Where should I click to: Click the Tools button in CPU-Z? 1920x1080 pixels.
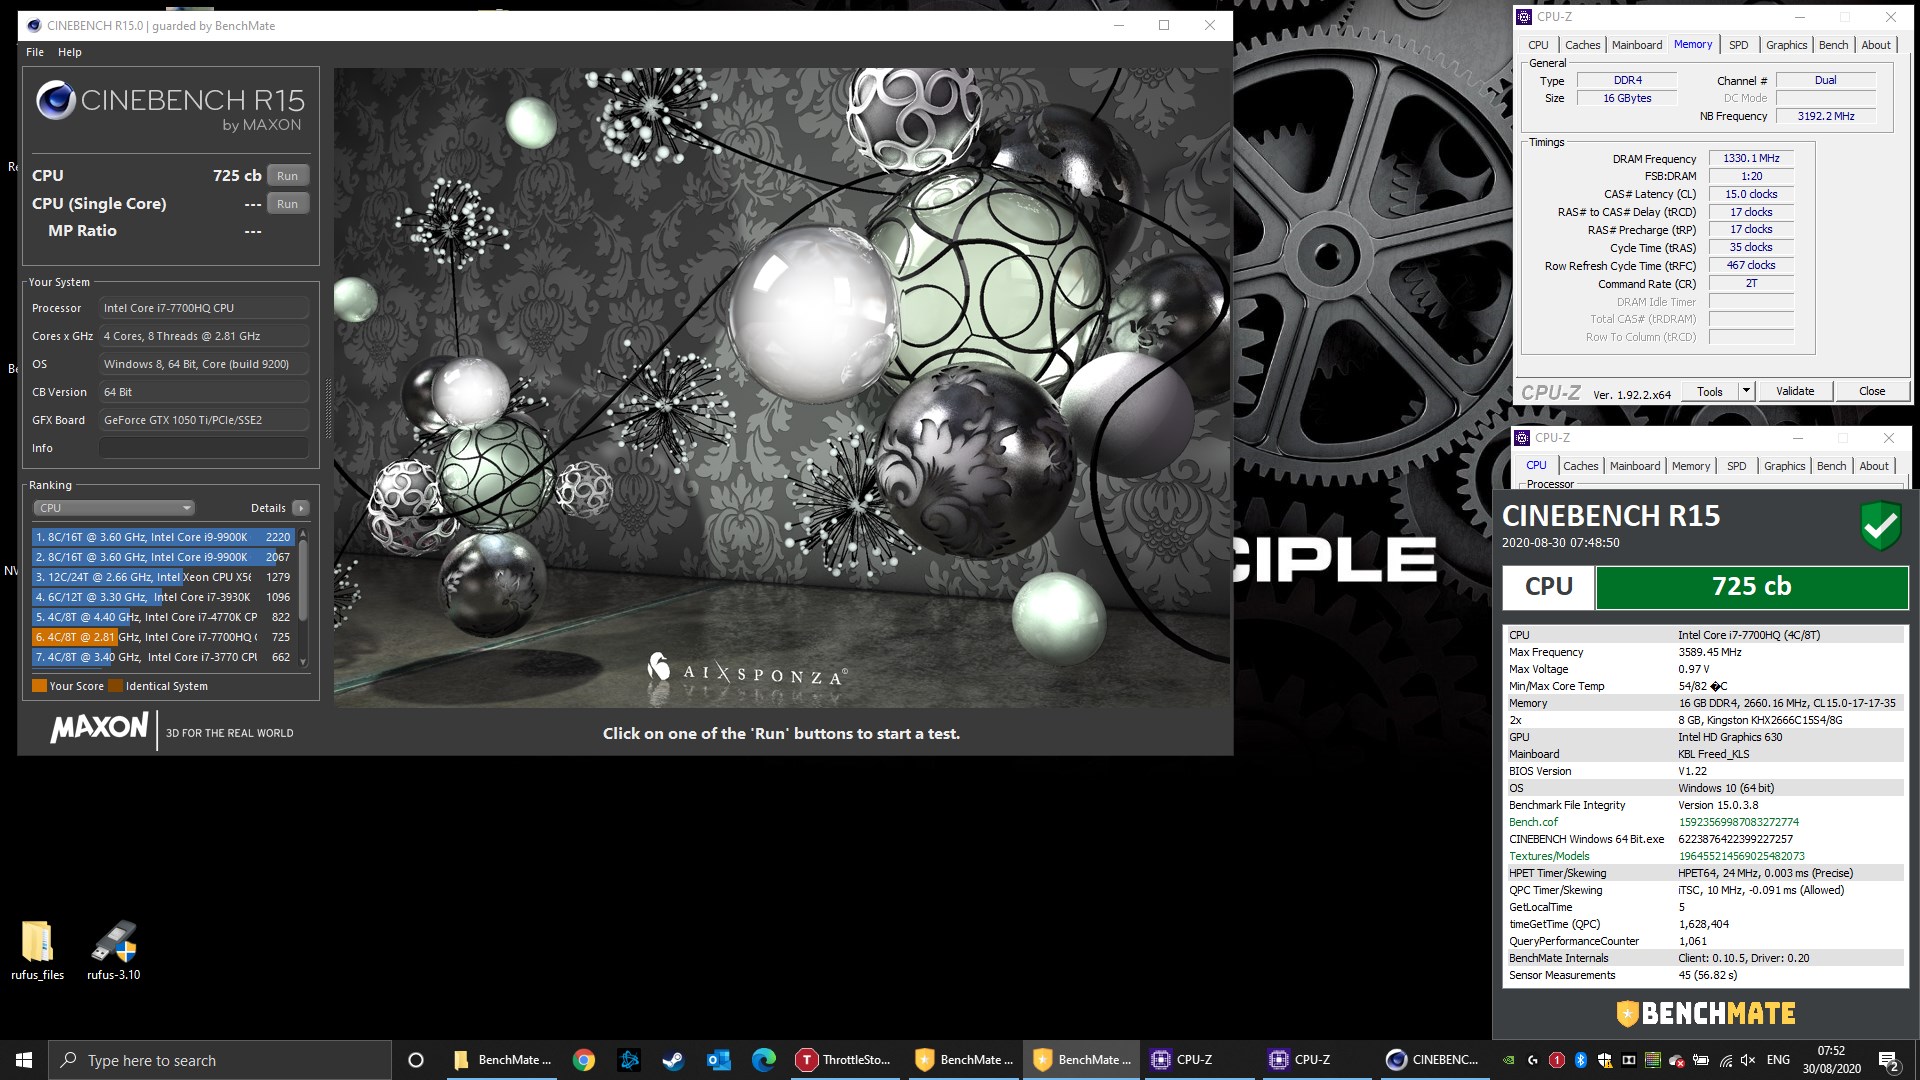1709,392
